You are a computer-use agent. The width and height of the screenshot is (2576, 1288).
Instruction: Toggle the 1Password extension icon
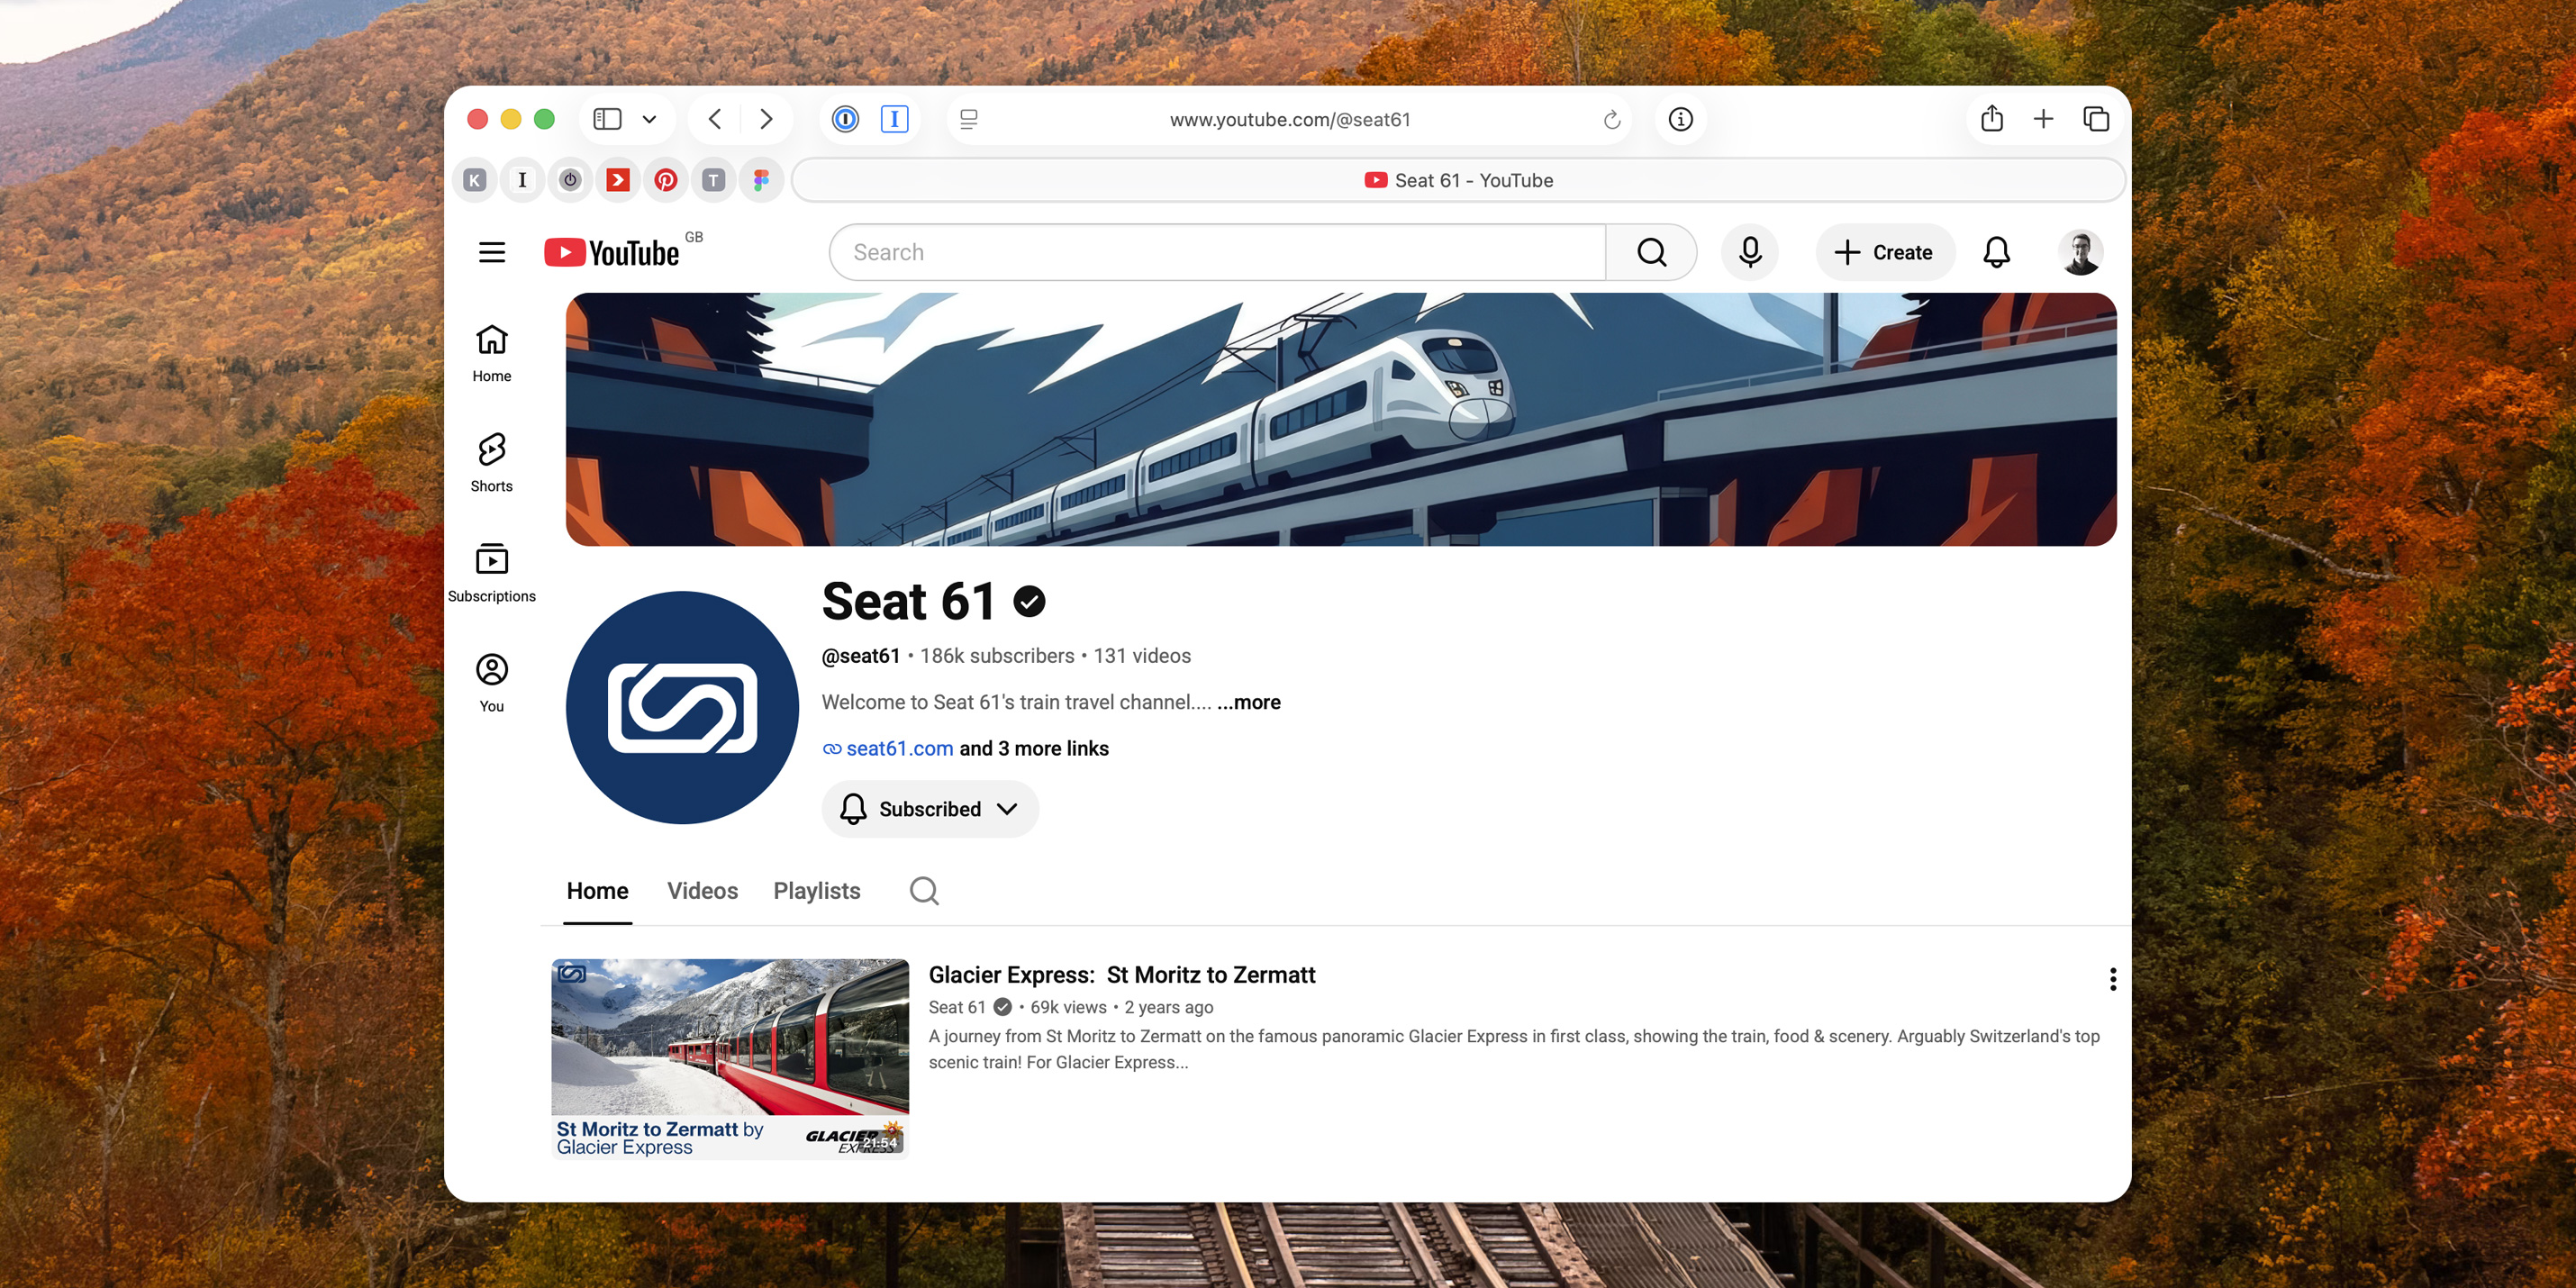(x=845, y=119)
